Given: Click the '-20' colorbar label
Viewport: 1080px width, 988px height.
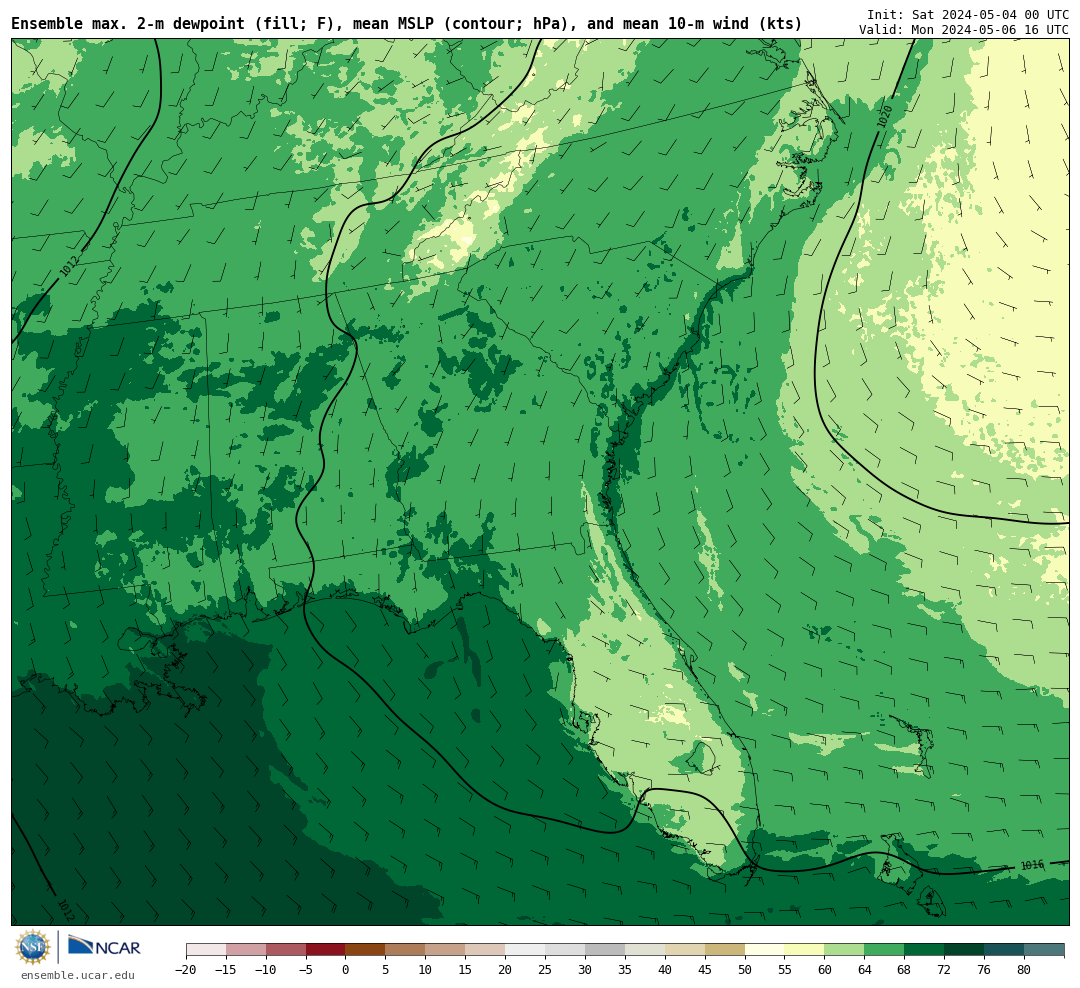Looking at the screenshot, I should click(x=186, y=969).
